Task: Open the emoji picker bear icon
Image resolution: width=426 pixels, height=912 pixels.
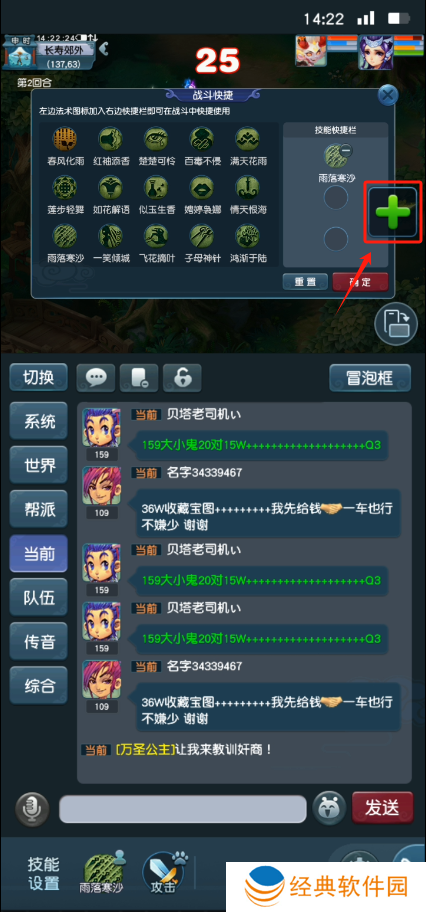Action: 329,807
